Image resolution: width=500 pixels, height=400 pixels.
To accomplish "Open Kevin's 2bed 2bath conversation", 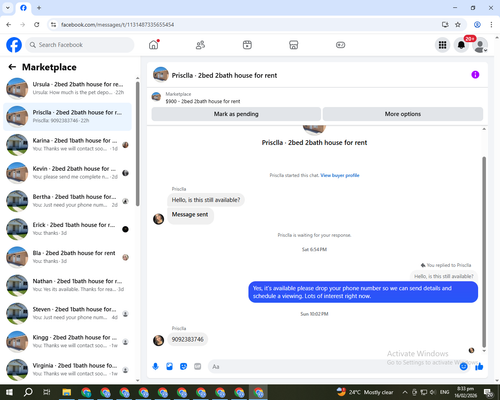I will point(67,173).
